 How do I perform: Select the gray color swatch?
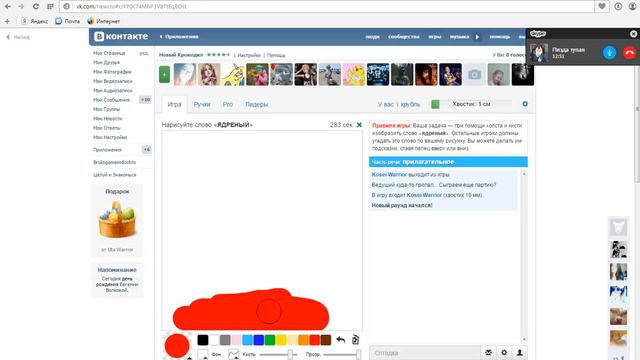point(225,340)
